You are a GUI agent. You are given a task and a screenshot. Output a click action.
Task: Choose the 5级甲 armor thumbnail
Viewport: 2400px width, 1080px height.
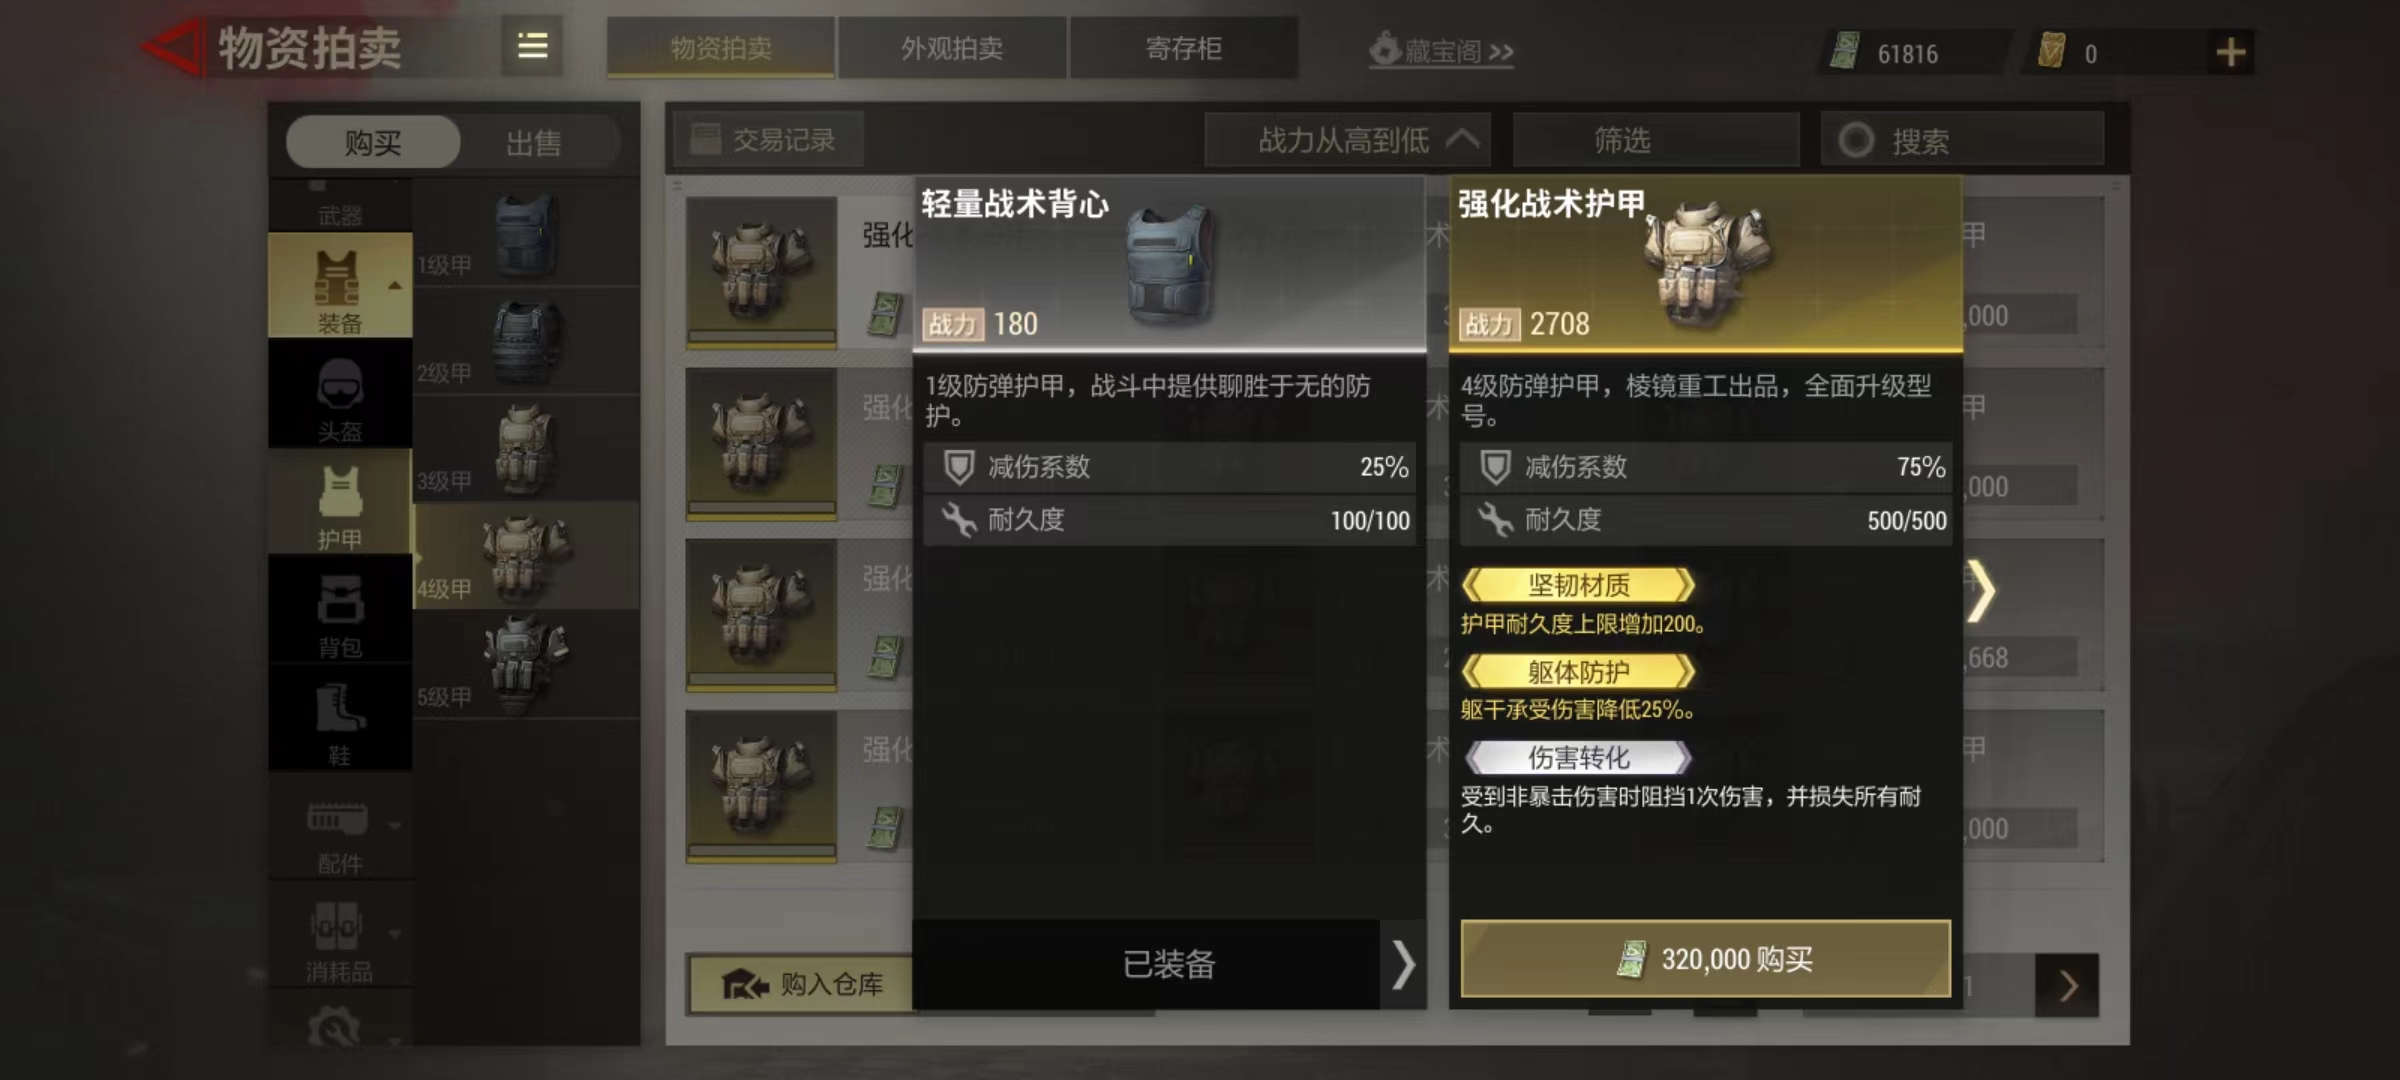click(526, 663)
